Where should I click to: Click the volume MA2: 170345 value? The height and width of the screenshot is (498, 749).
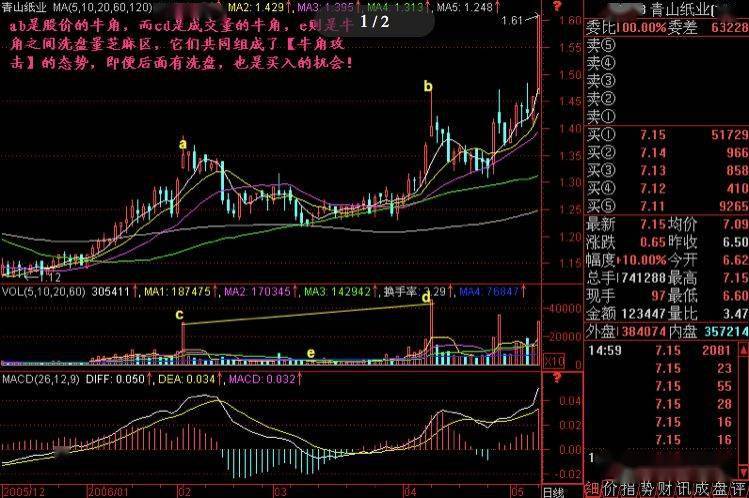click(257, 291)
